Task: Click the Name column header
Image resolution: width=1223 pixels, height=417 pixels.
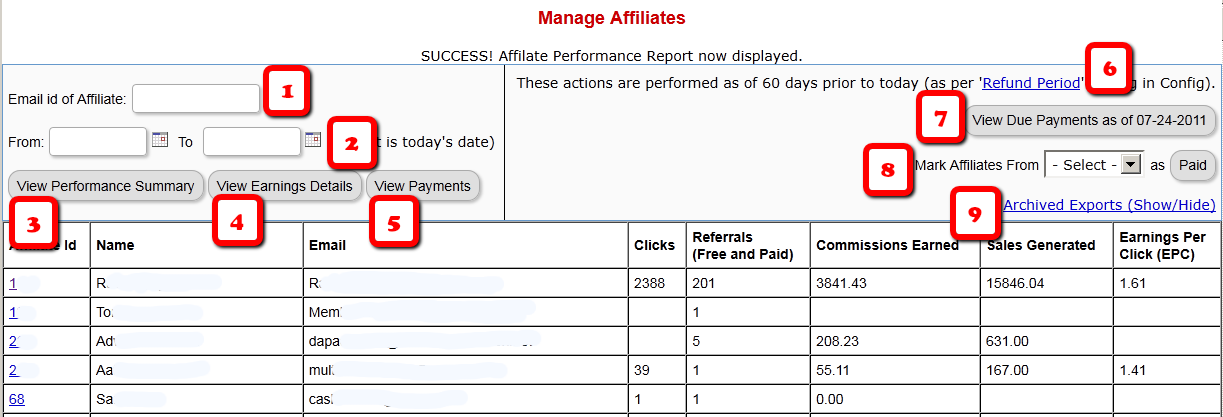Action: (x=117, y=245)
